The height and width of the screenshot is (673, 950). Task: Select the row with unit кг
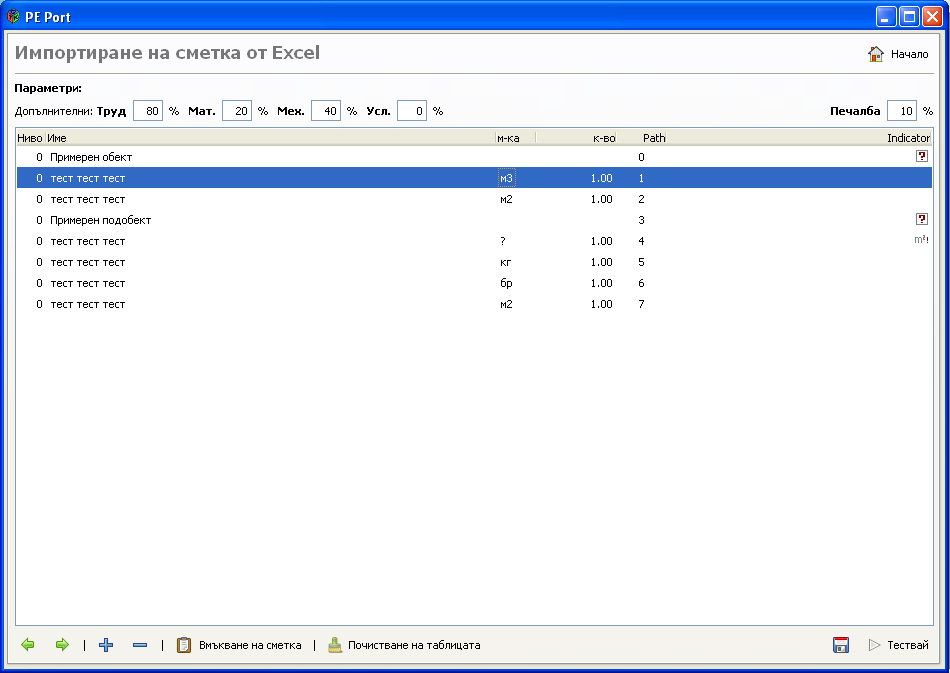[300, 262]
